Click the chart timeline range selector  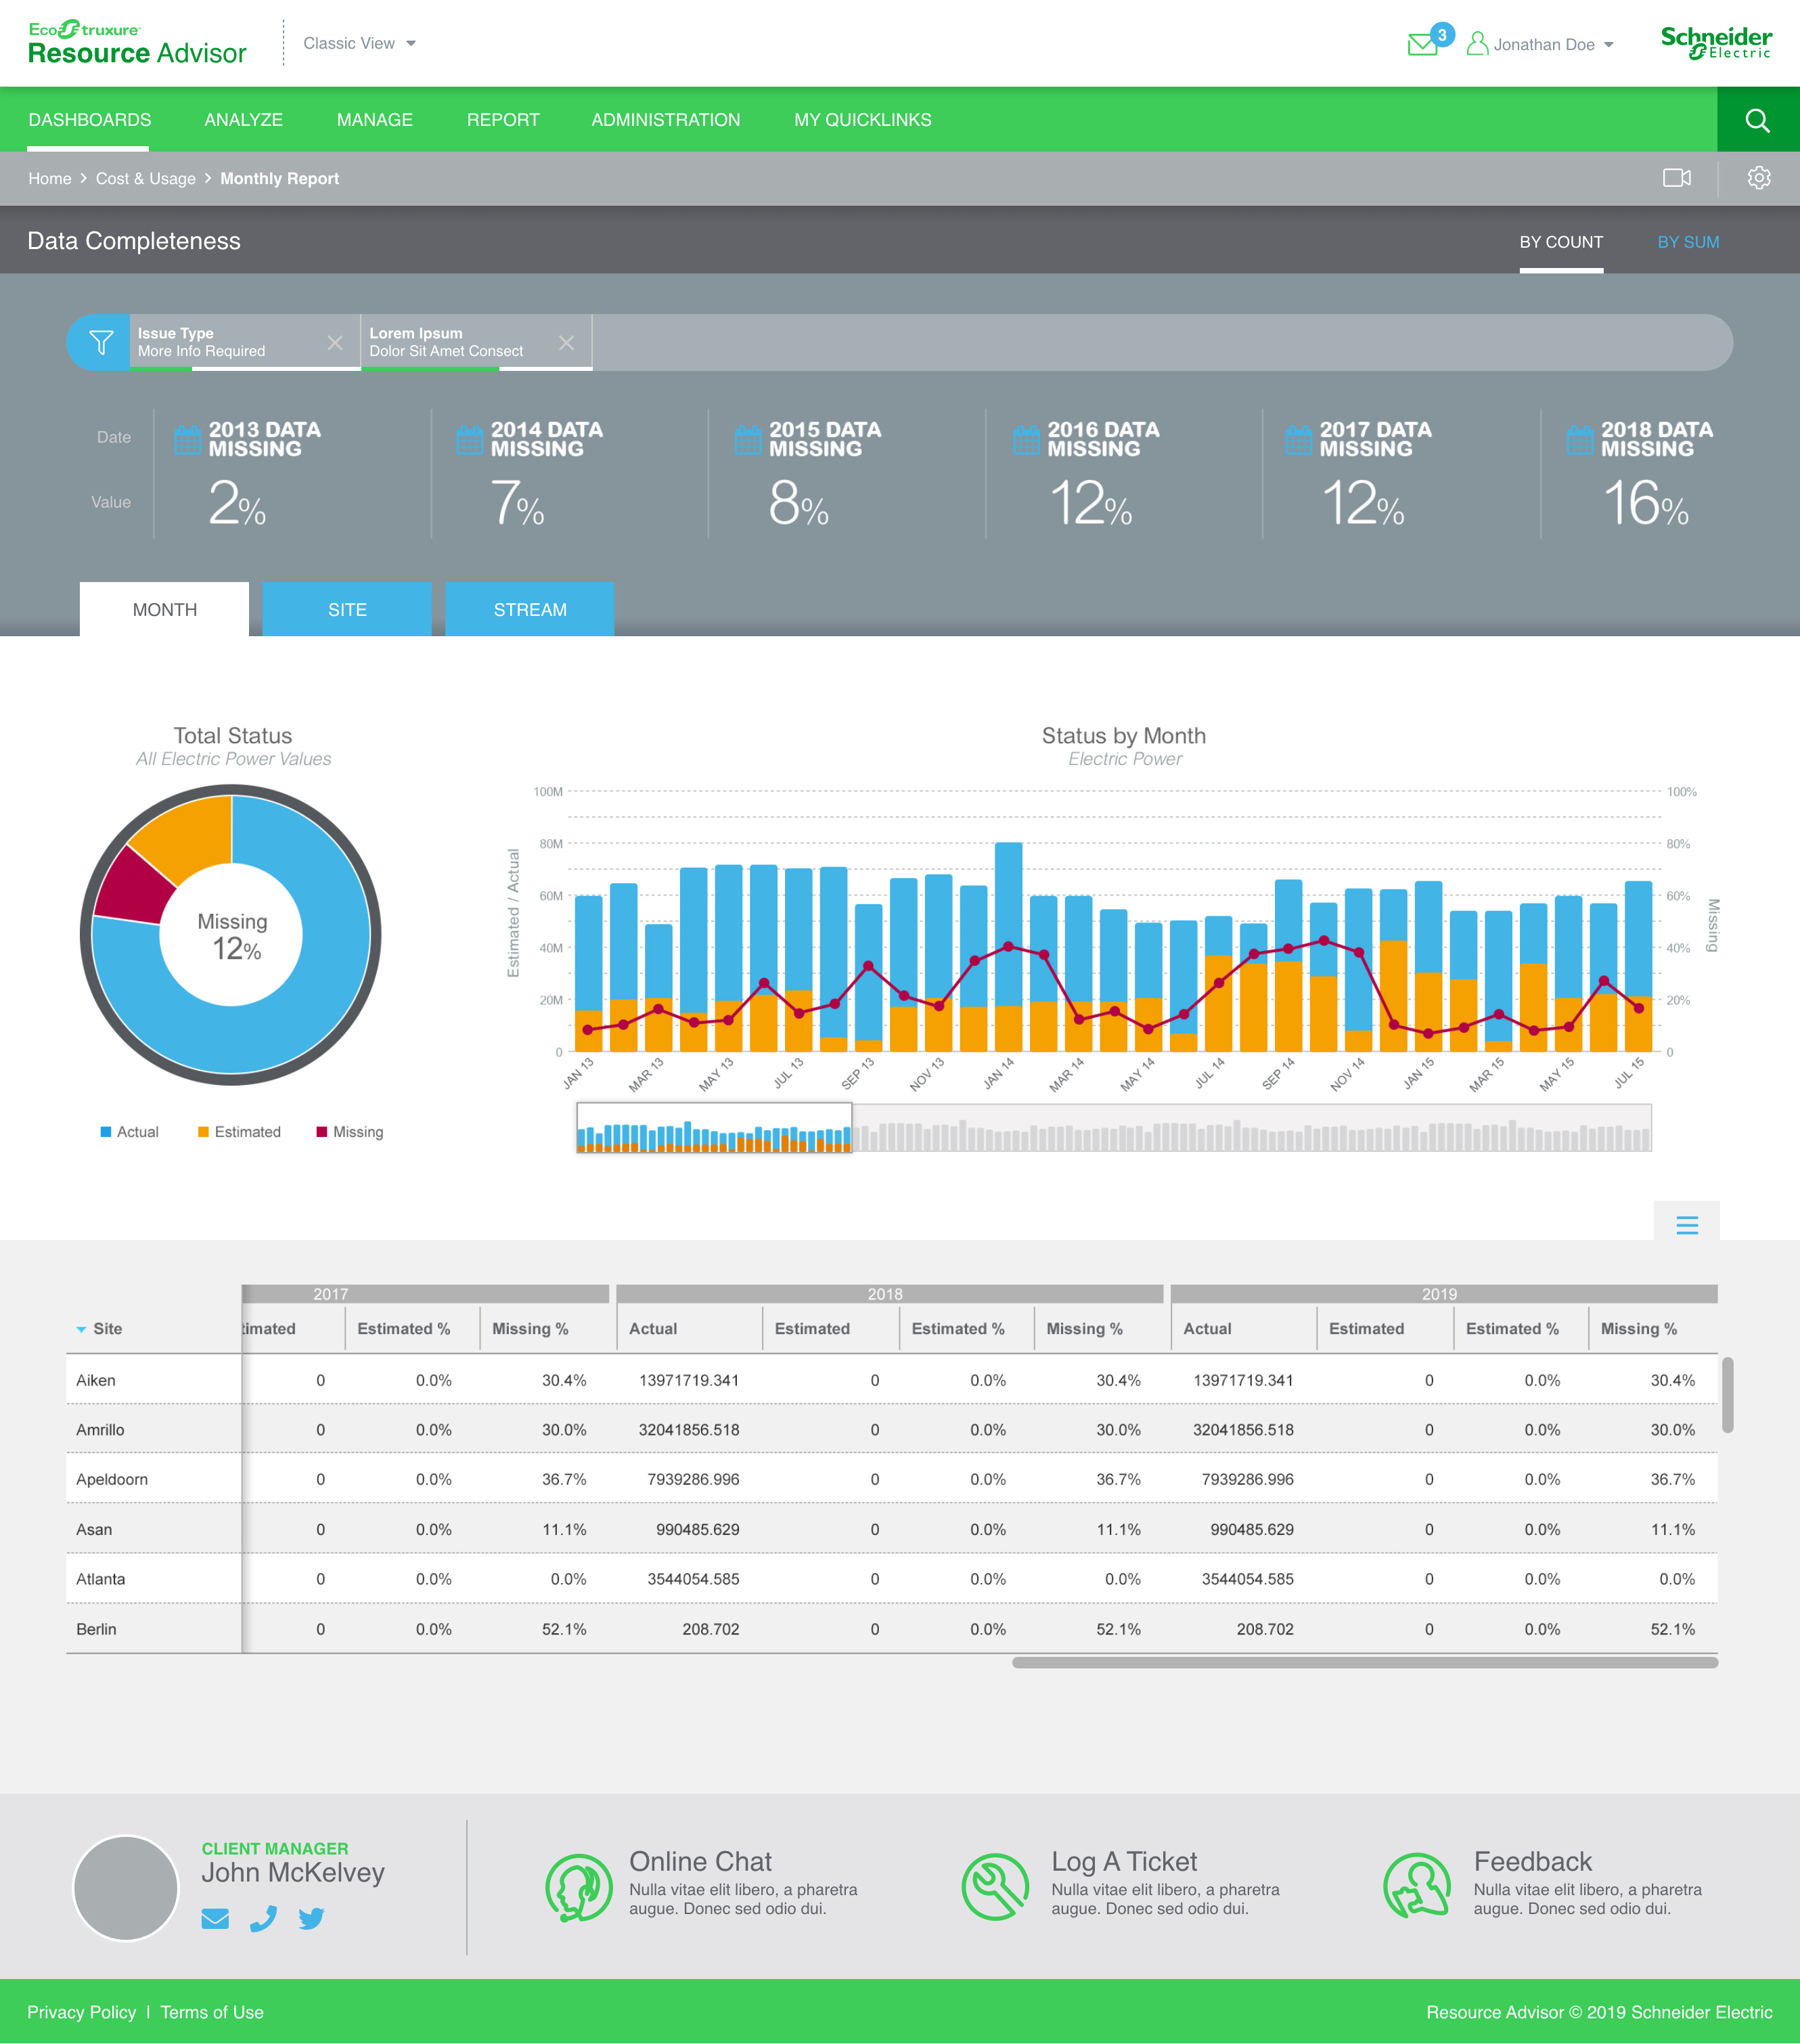(x=714, y=1128)
